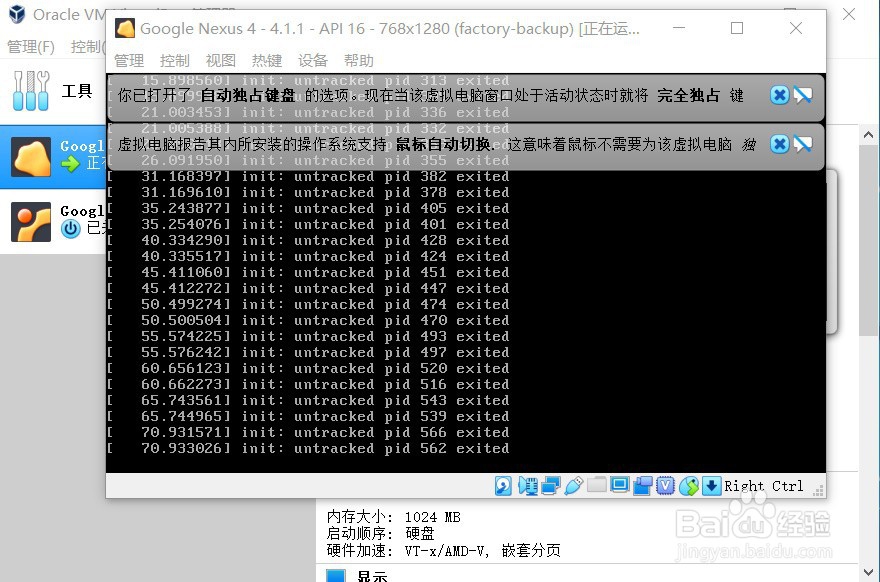The width and height of the screenshot is (880, 582).
Task: Click the 工具 tools icon in VirtualBox Manager
Action: [x=31, y=90]
